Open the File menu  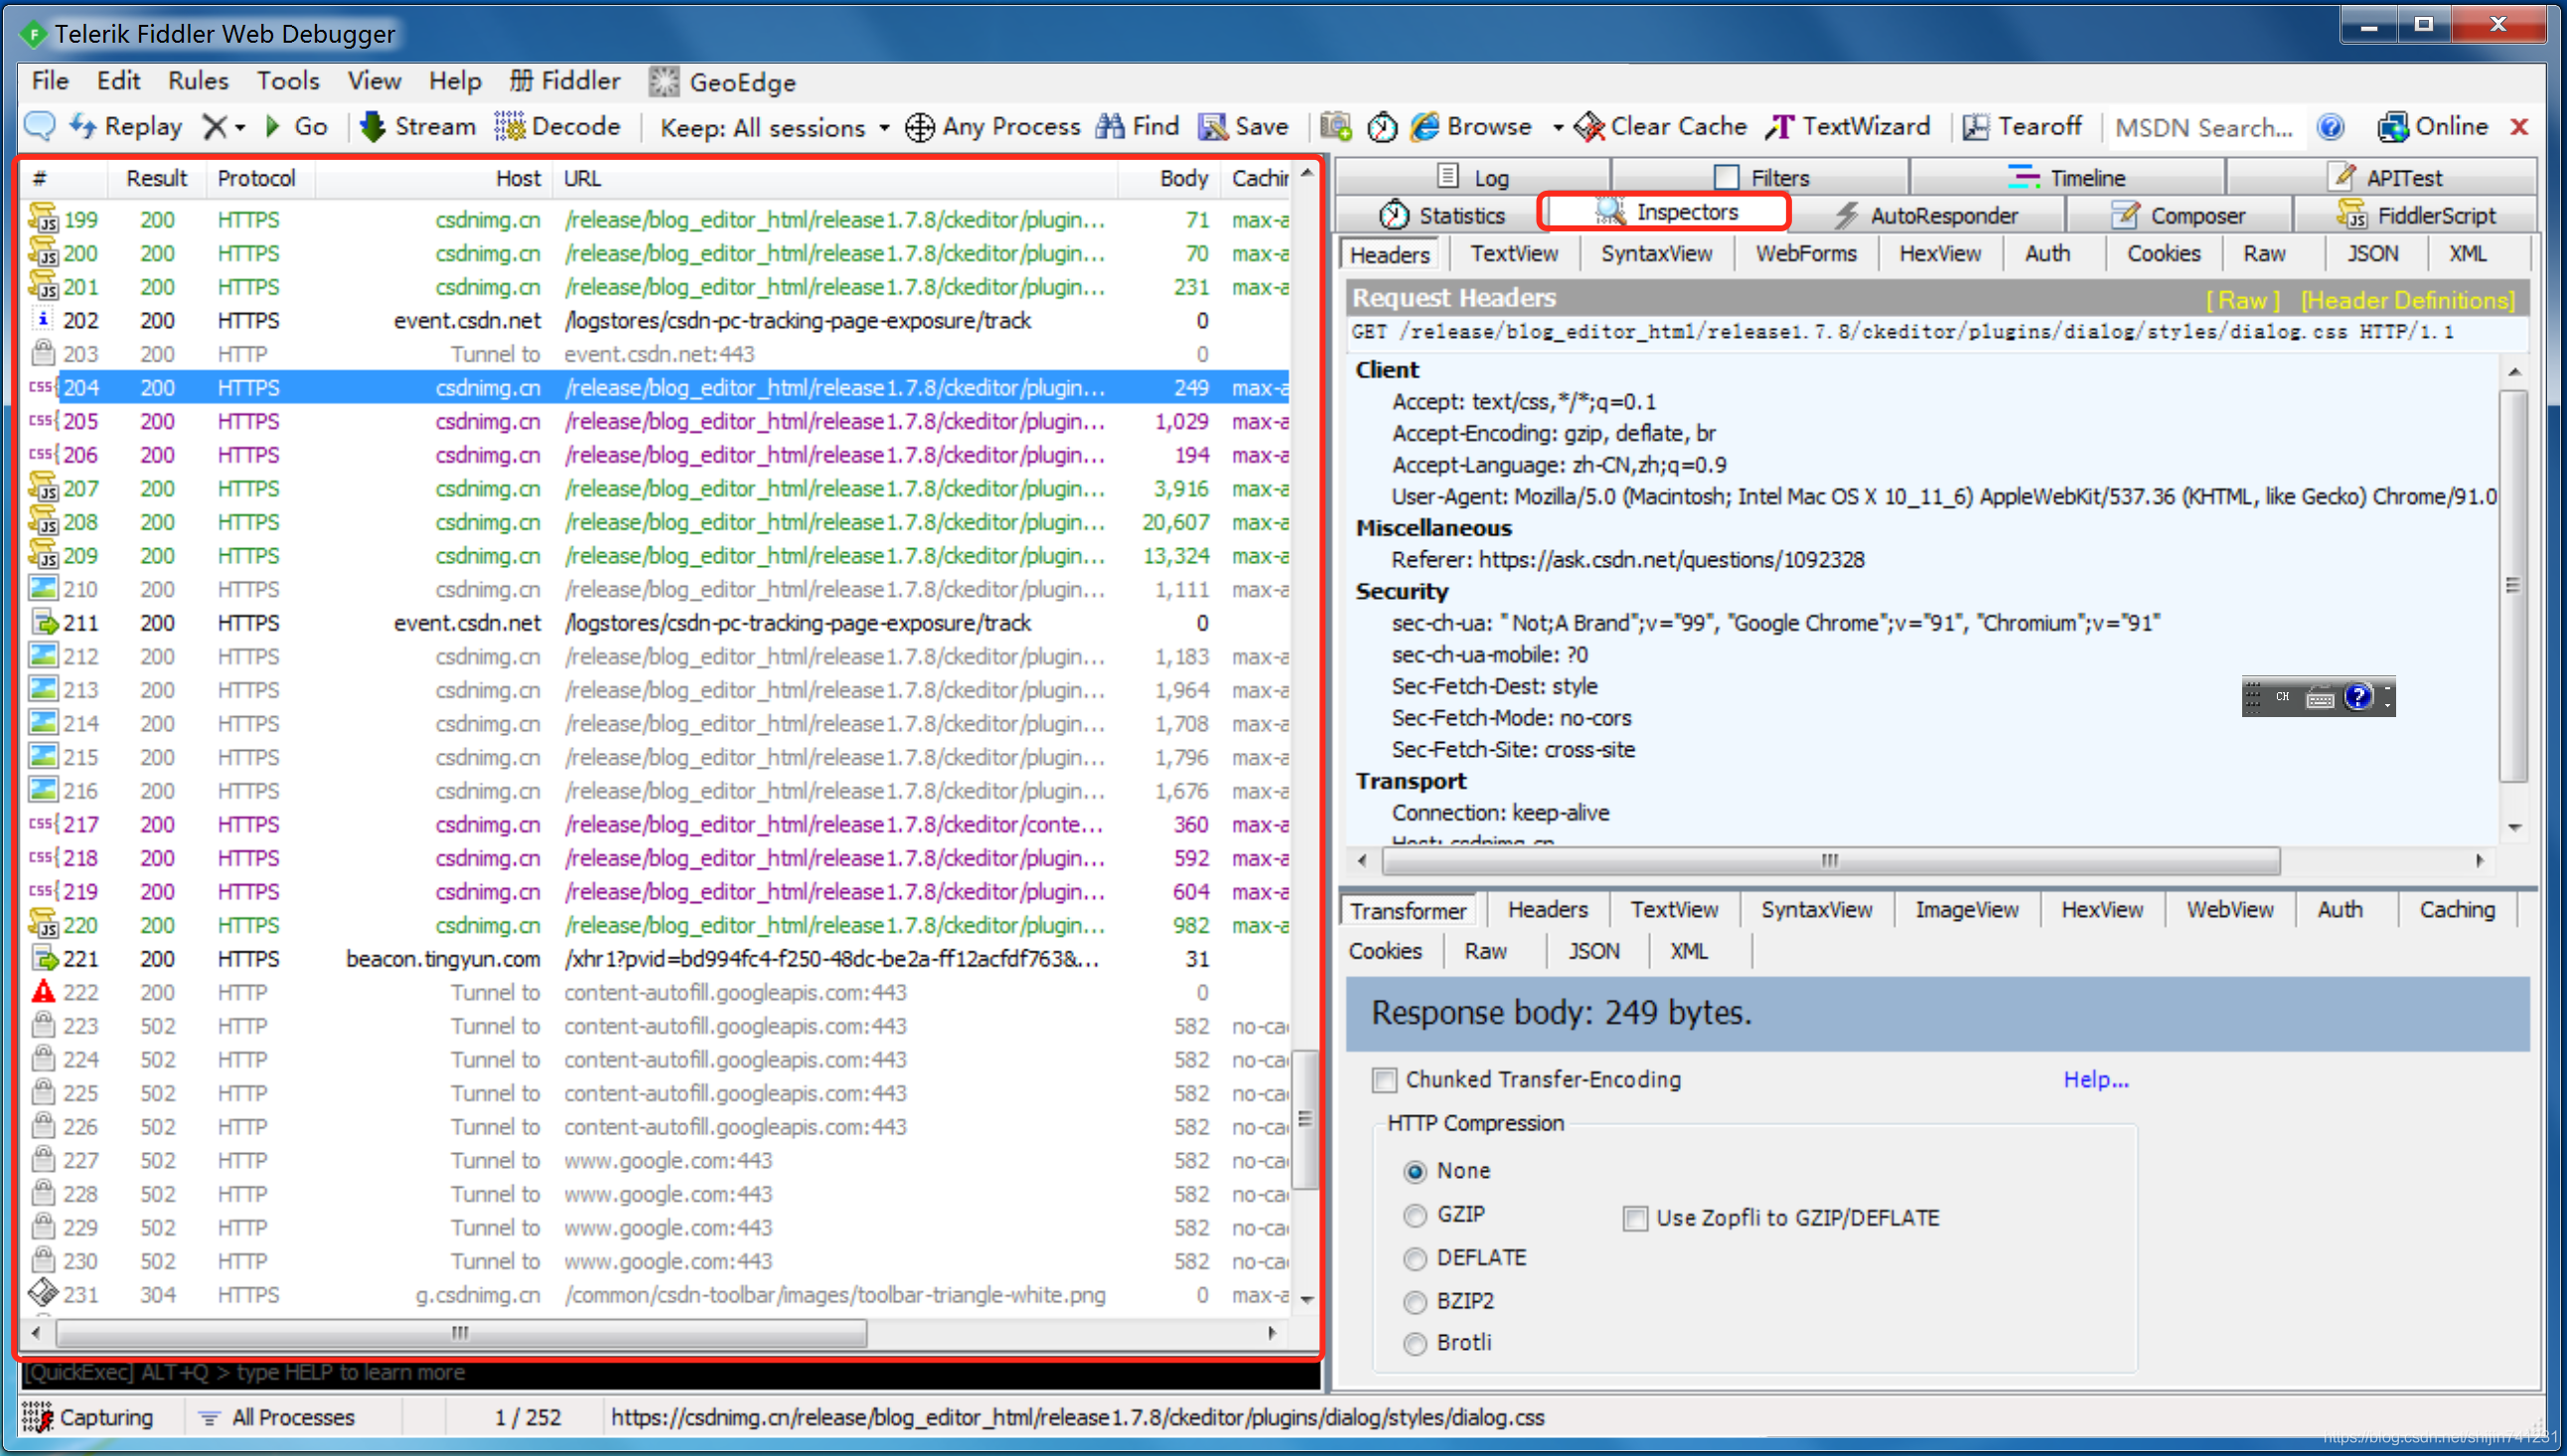50,81
